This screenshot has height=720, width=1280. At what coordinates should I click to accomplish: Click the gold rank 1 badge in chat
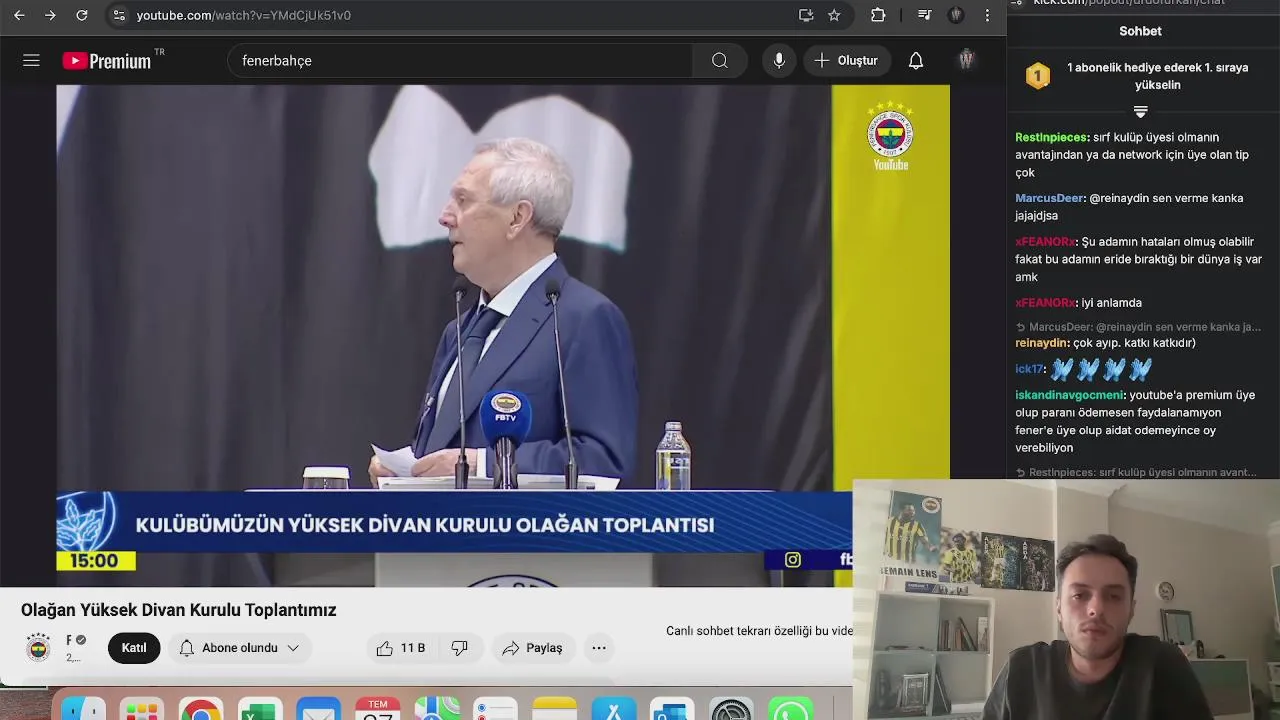(x=1038, y=76)
